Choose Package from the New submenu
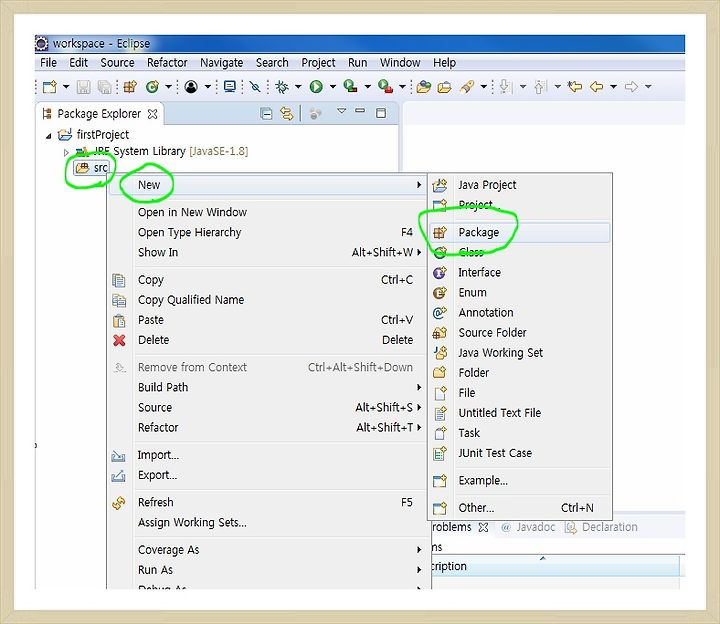Screen dimensions: 720x624 click(520, 233)
